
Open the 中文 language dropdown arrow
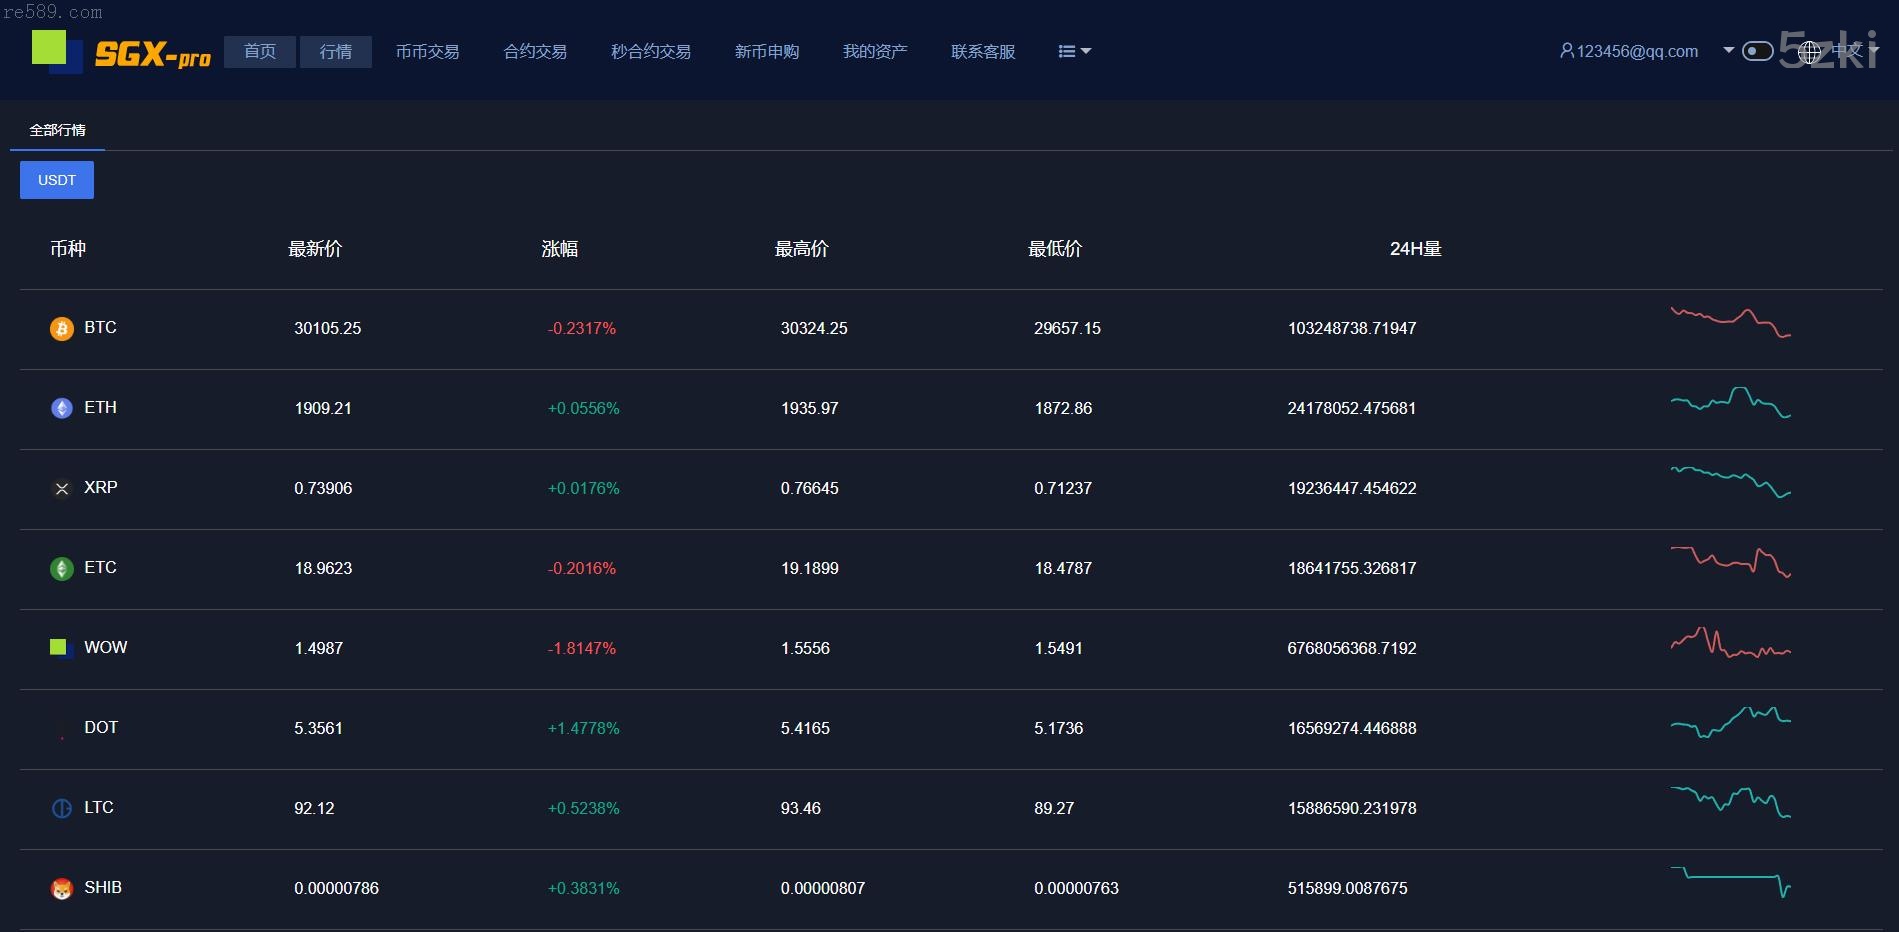tap(1874, 50)
